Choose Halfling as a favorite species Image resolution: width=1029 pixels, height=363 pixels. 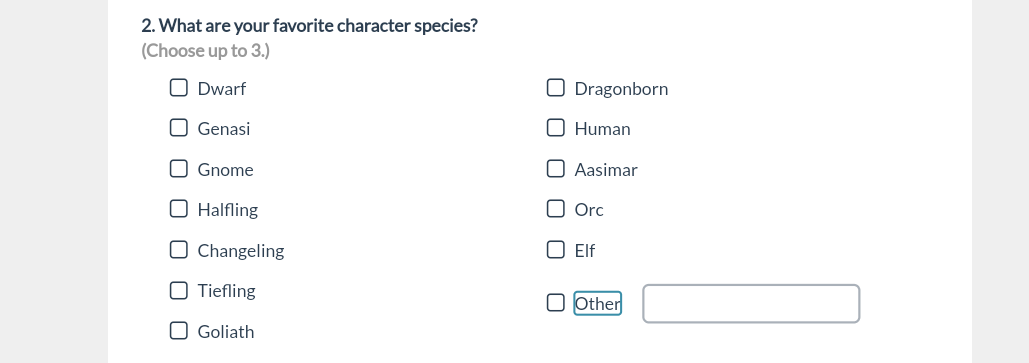(178, 209)
